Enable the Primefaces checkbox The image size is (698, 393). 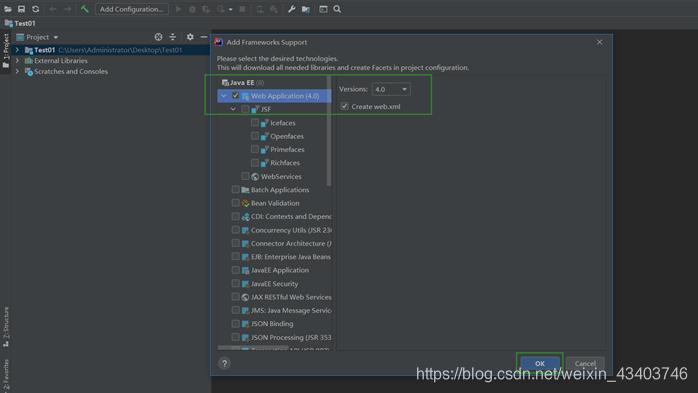[255, 149]
